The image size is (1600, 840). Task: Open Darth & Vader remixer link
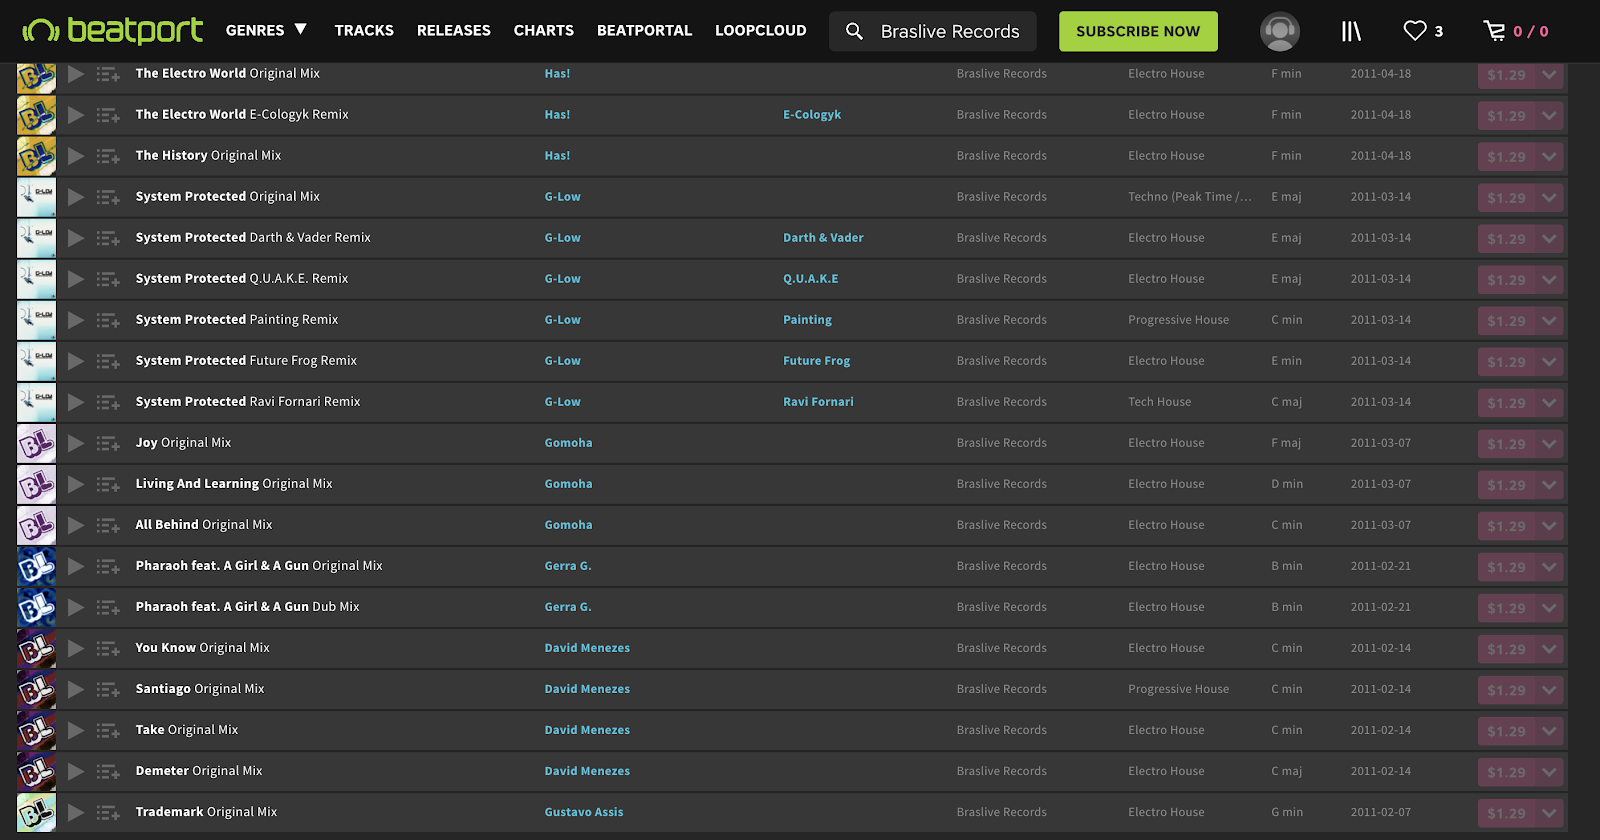point(823,238)
